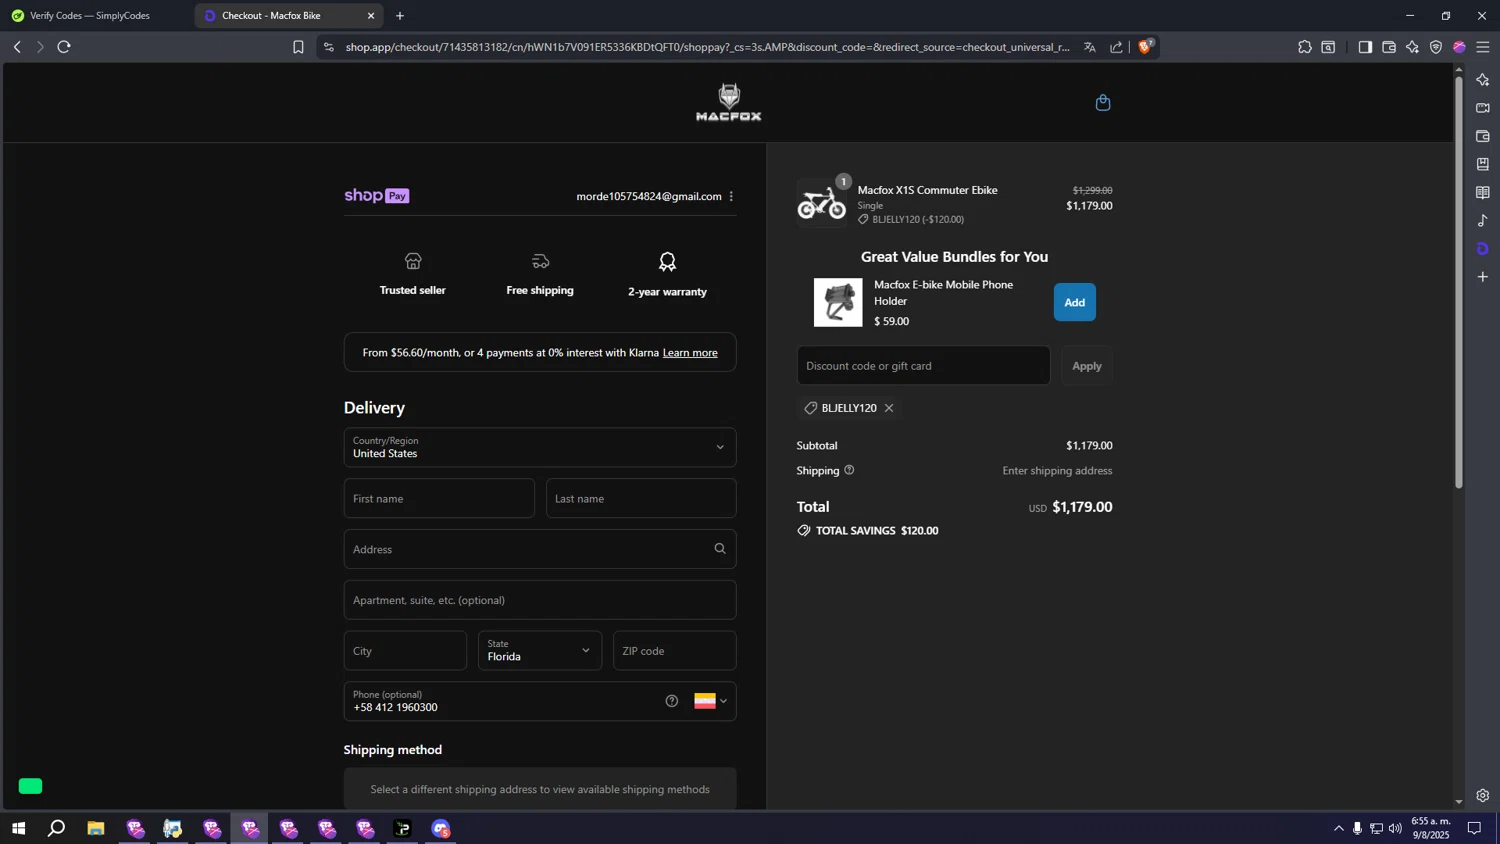Click the Shipping info question mark icon
1500x844 pixels.
849,470
